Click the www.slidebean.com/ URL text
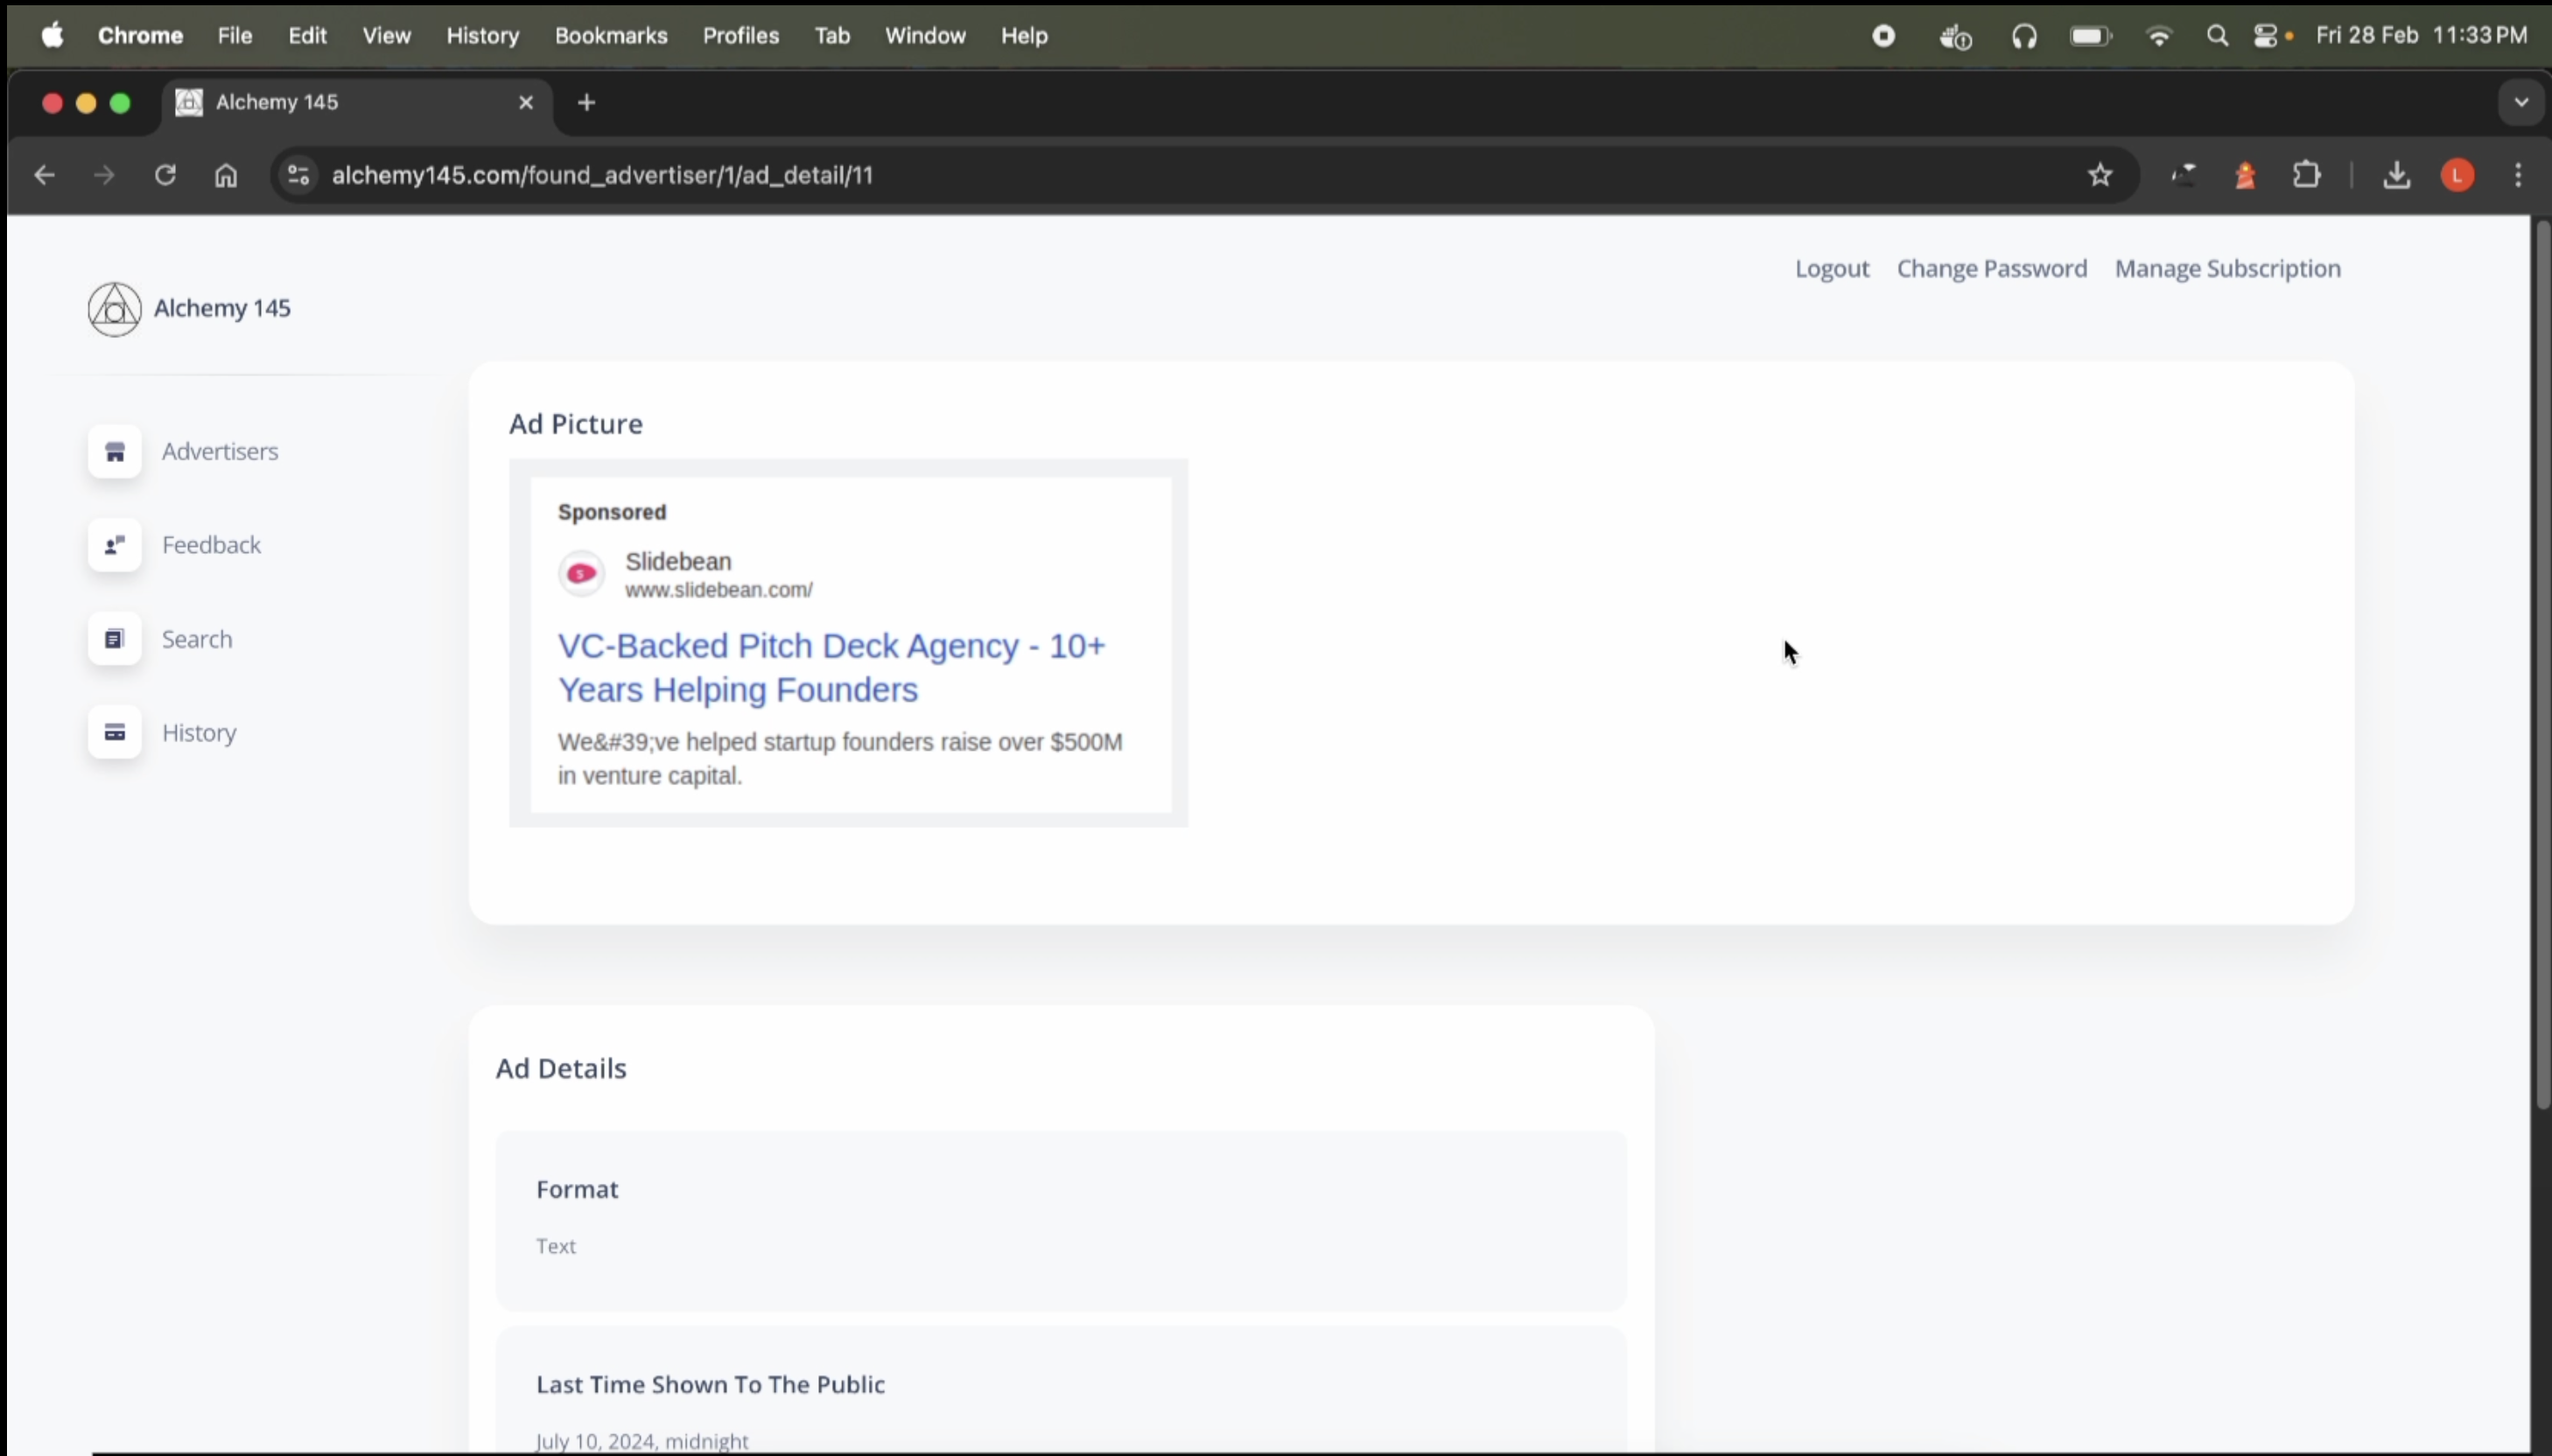This screenshot has height=1456, width=2552. pos(719,590)
